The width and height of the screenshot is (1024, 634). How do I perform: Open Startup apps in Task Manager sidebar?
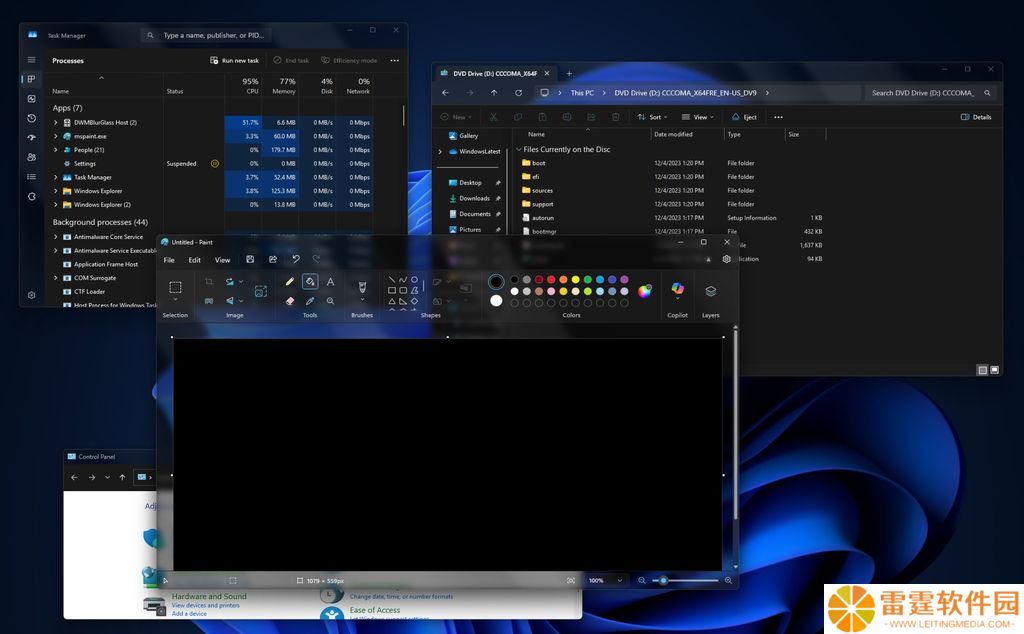(31, 138)
